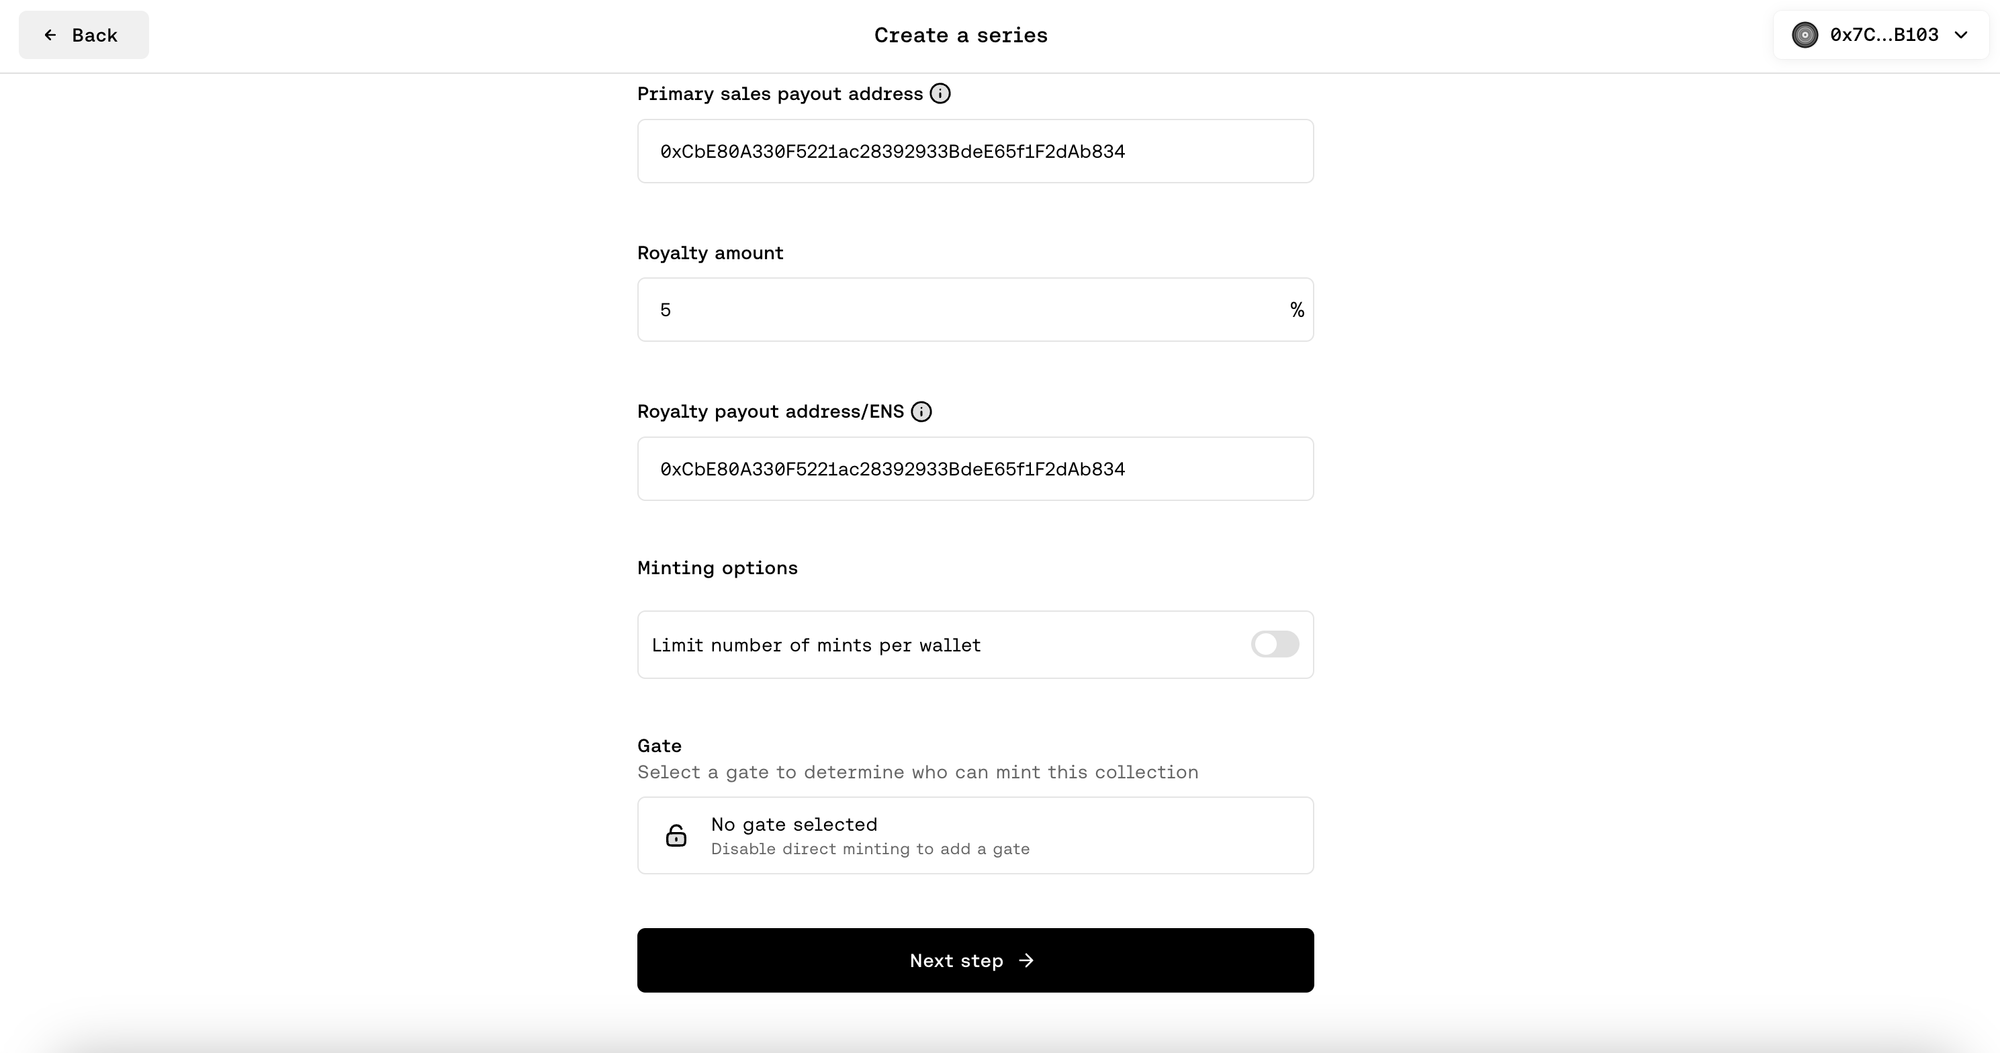
Task: Click the right arrow icon on Next step
Action: (x=1026, y=960)
